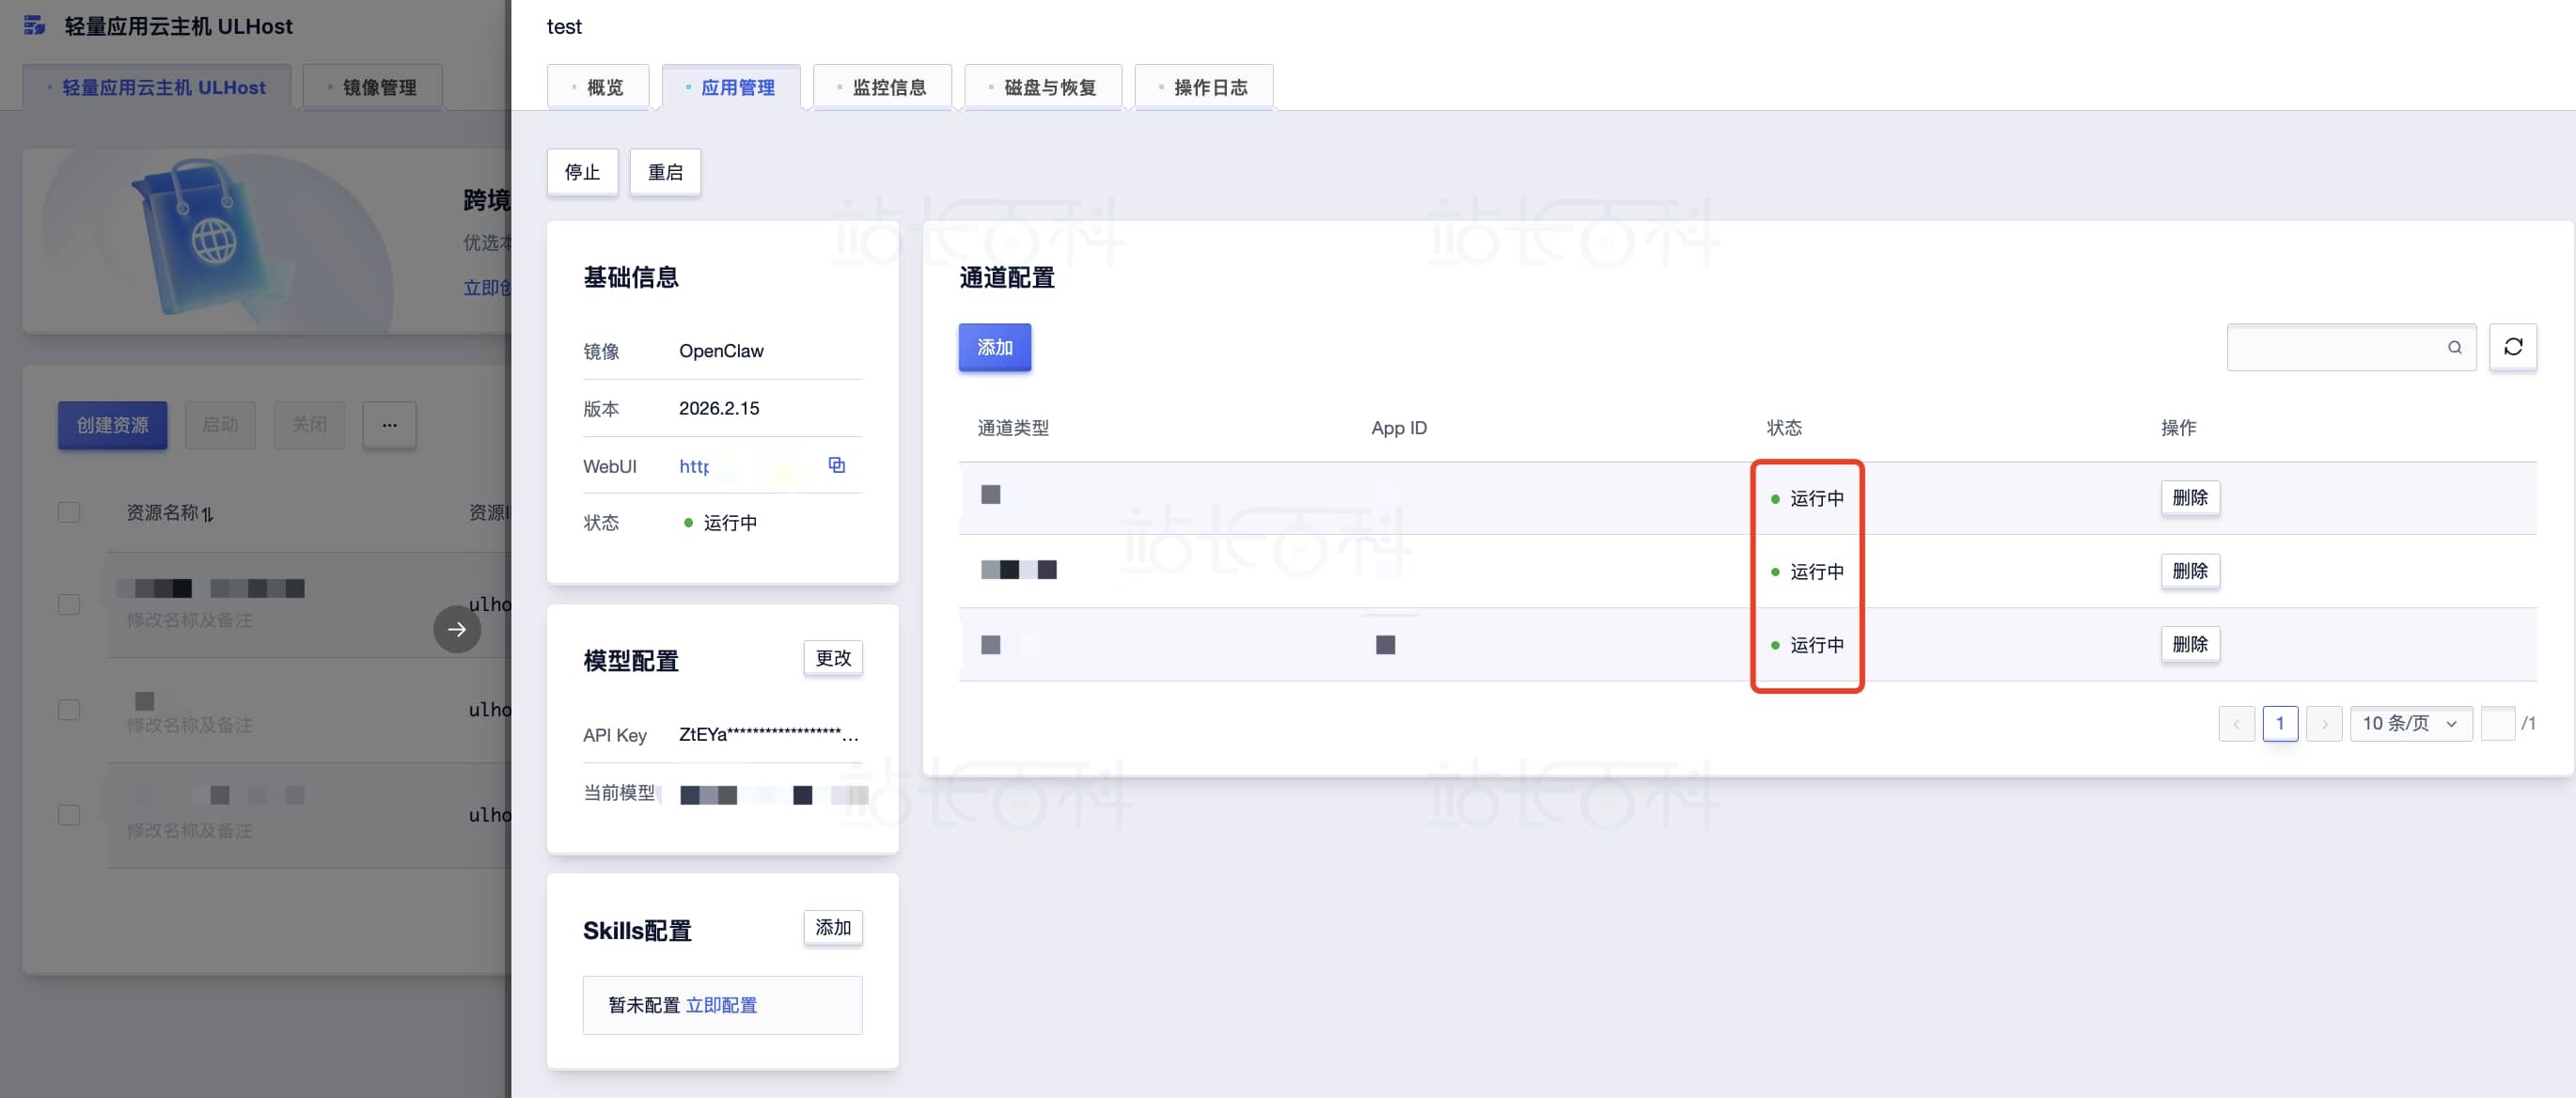Click the OpenClaw image value
Viewport: 2576px width, 1098px height.
[x=721, y=351]
